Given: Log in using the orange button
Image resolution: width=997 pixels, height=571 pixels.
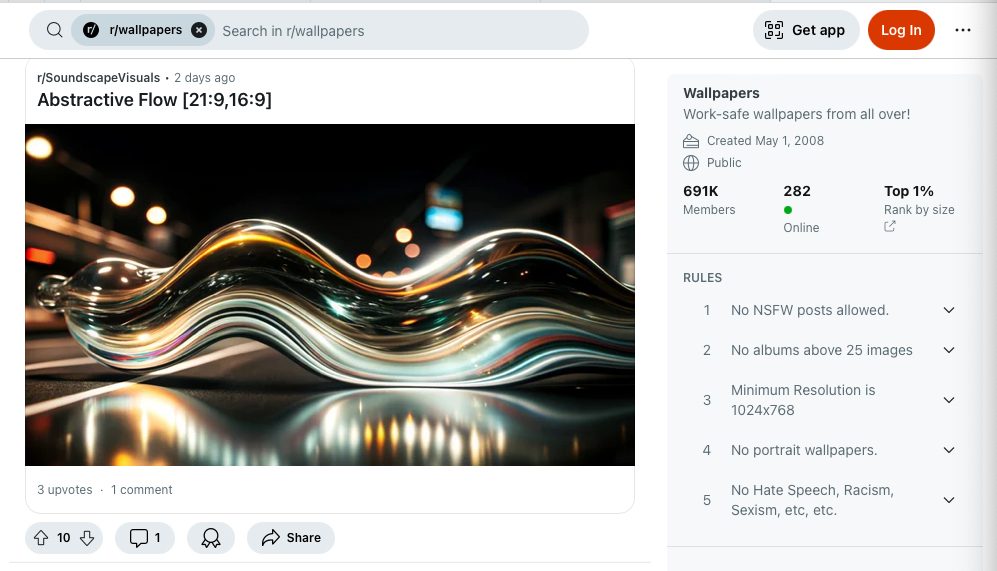Looking at the screenshot, I should (901, 30).
